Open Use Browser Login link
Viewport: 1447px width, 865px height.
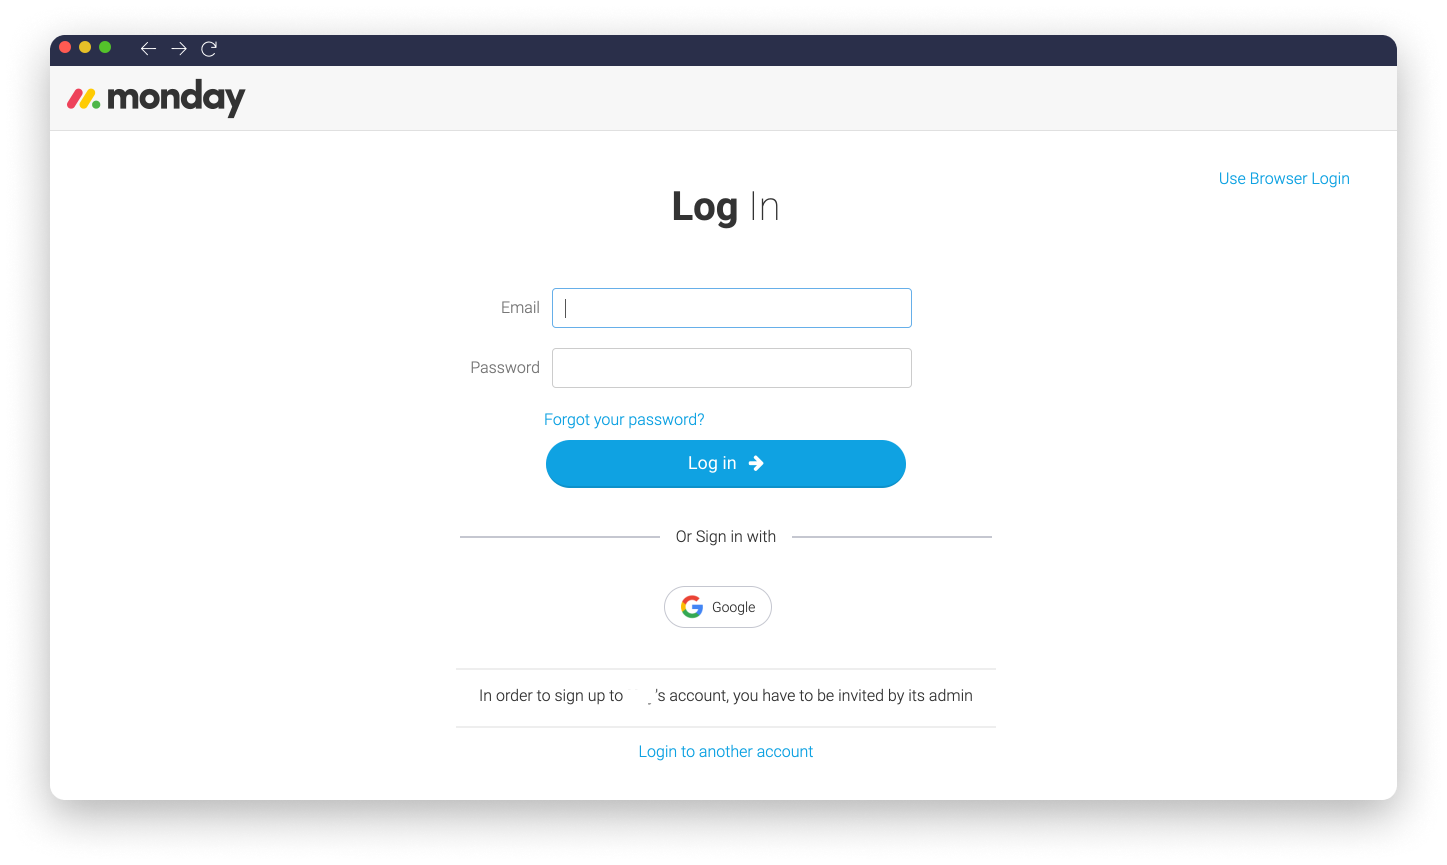coord(1284,178)
